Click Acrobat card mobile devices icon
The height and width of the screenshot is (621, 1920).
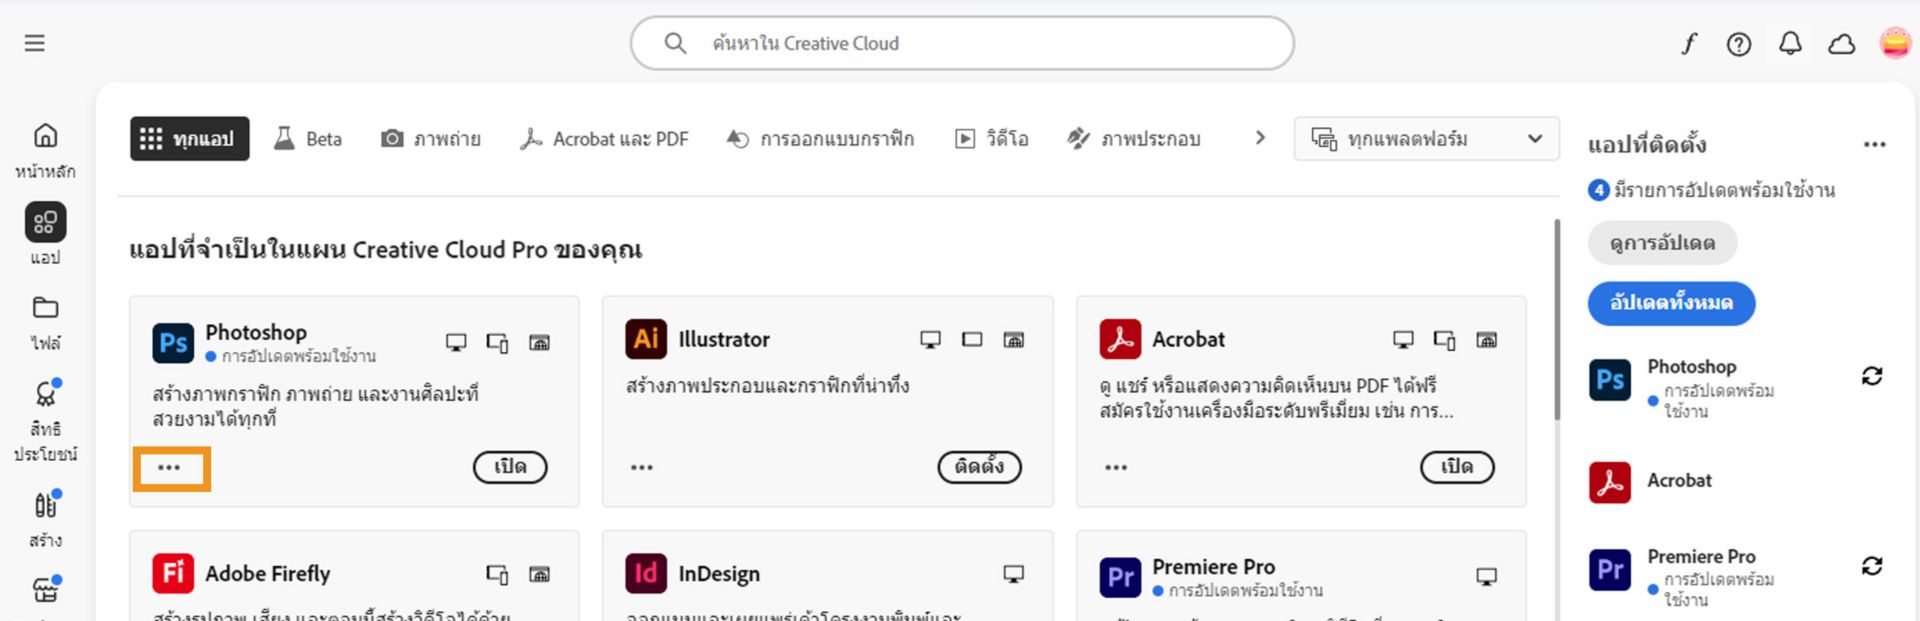point(1445,339)
